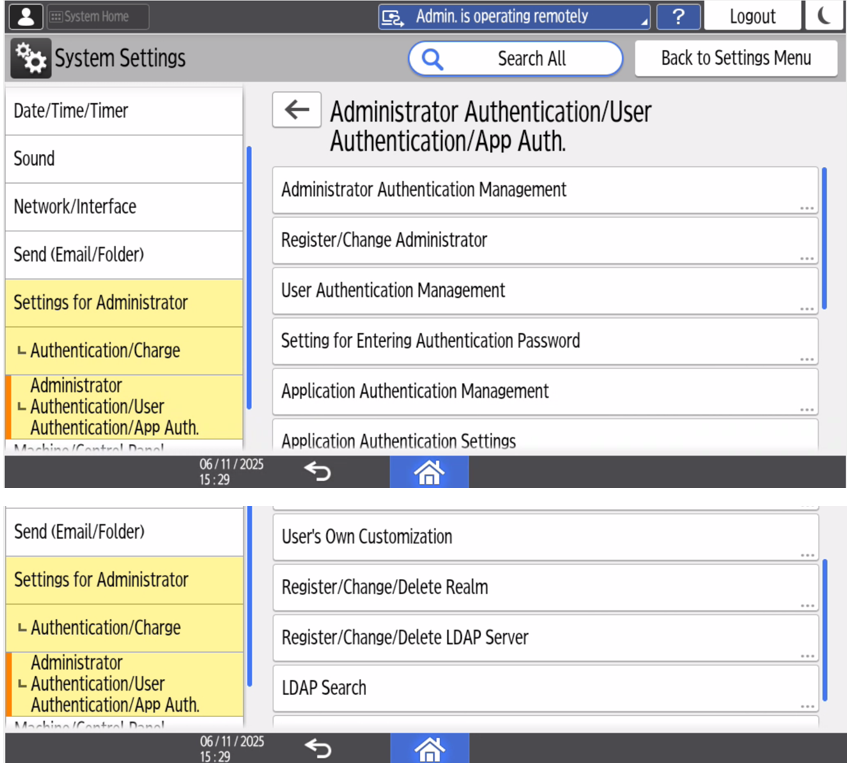Select Register/Change Administrator

click(545, 240)
